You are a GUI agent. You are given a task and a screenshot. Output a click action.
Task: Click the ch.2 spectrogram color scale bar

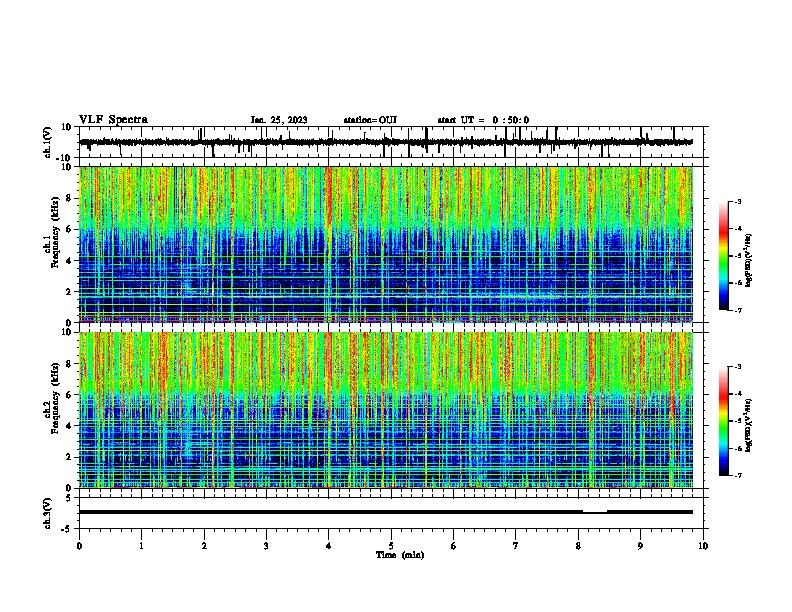[723, 421]
